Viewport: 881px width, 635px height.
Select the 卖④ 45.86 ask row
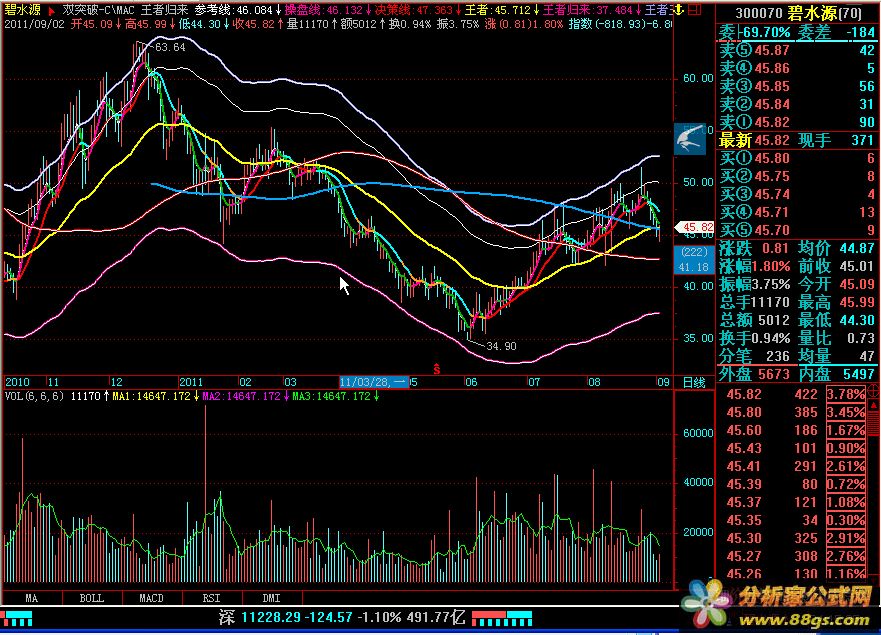coord(797,68)
